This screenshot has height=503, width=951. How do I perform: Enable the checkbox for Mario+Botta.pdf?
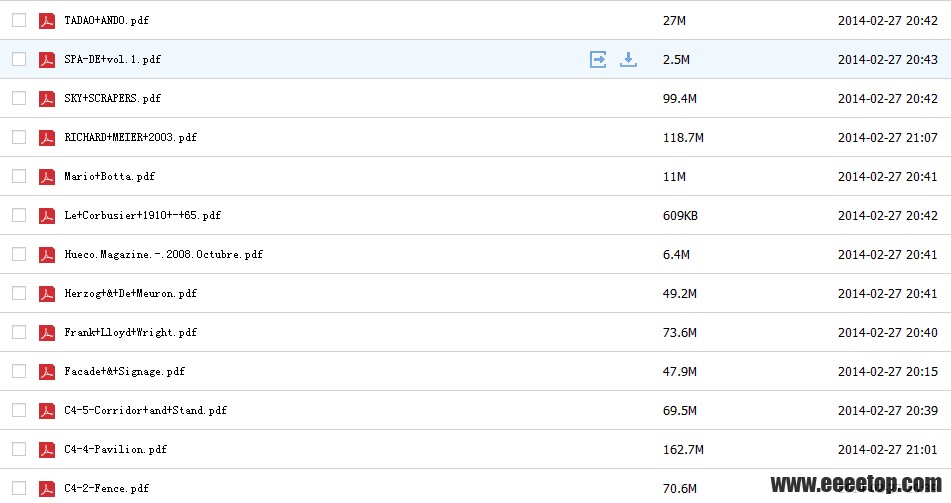pyautogui.click(x=19, y=176)
